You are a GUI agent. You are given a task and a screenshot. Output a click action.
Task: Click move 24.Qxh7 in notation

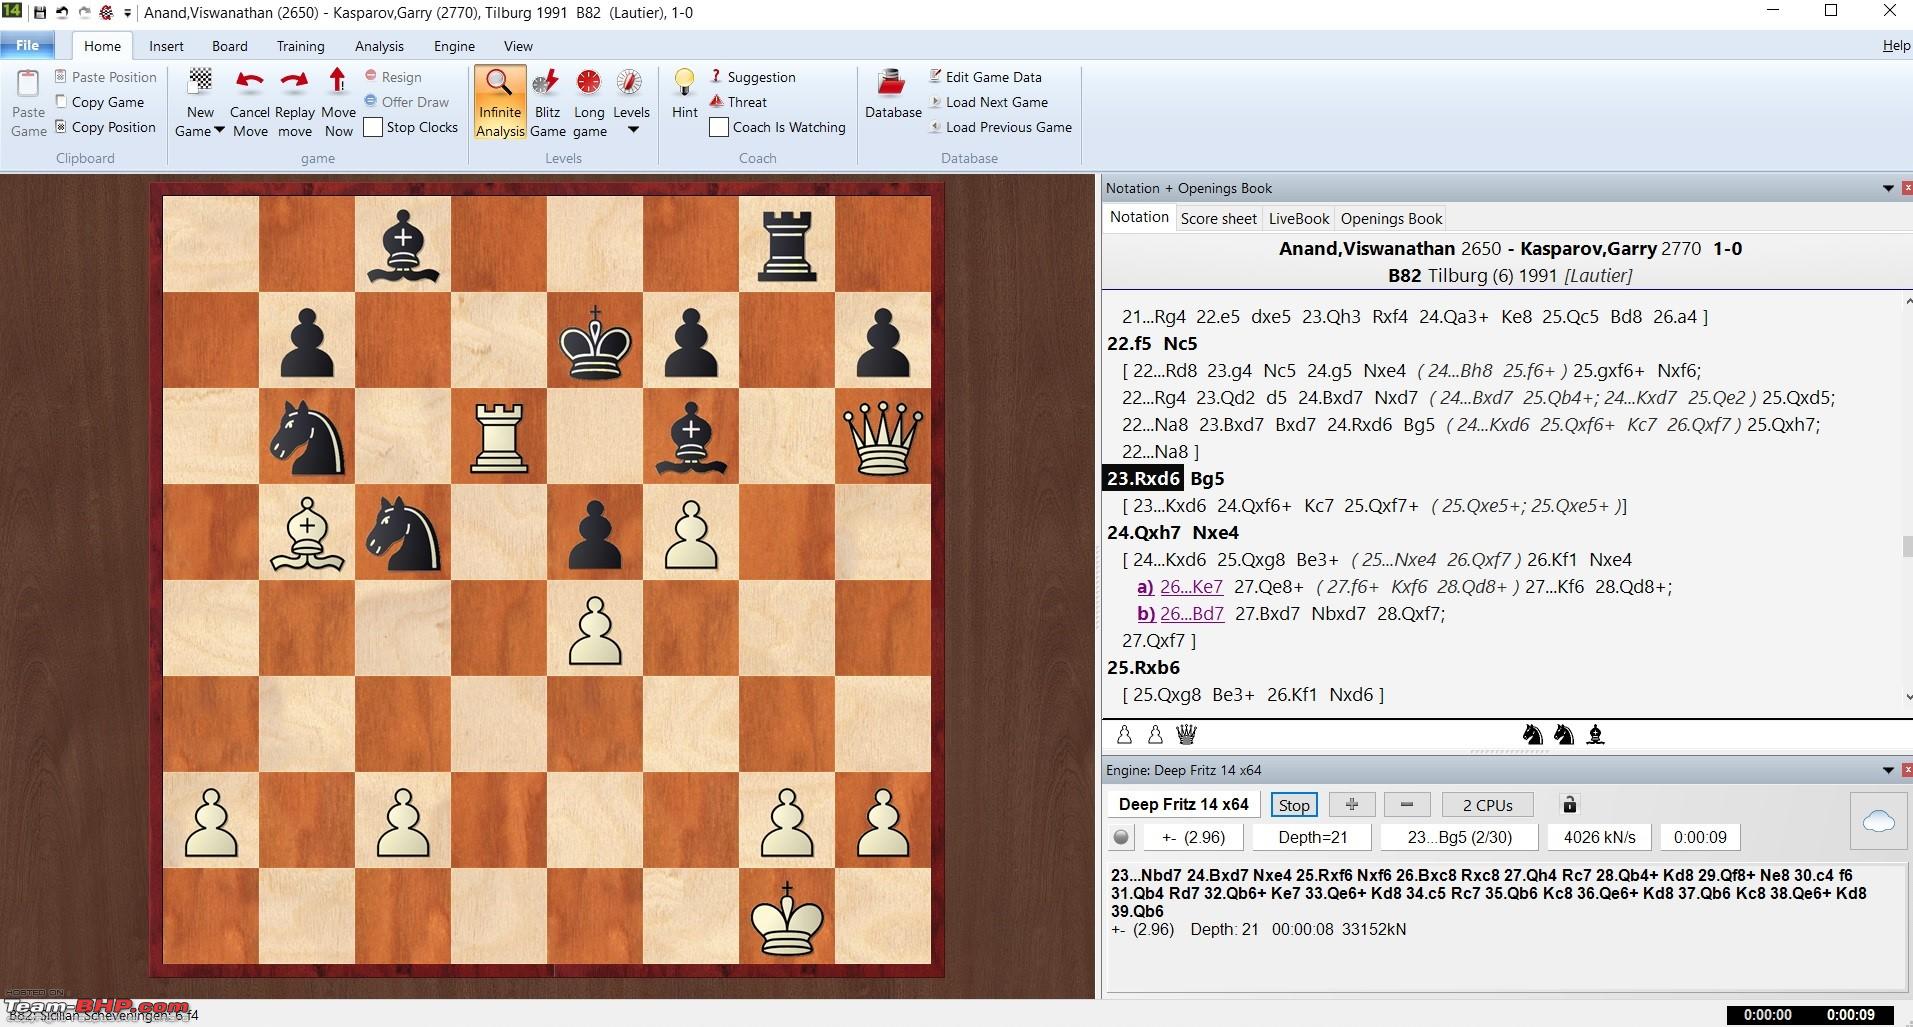coord(1144,532)
